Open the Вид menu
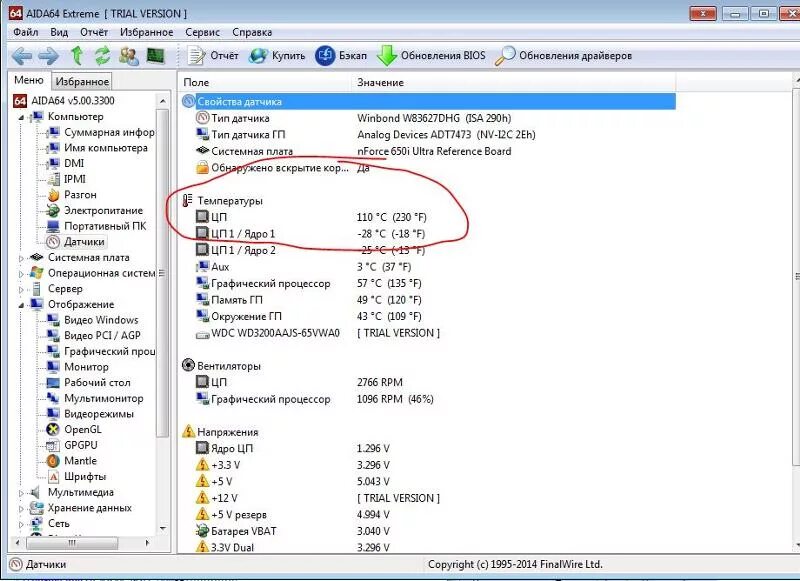Viewport: 800px width, 581px height. pos(59,32)
